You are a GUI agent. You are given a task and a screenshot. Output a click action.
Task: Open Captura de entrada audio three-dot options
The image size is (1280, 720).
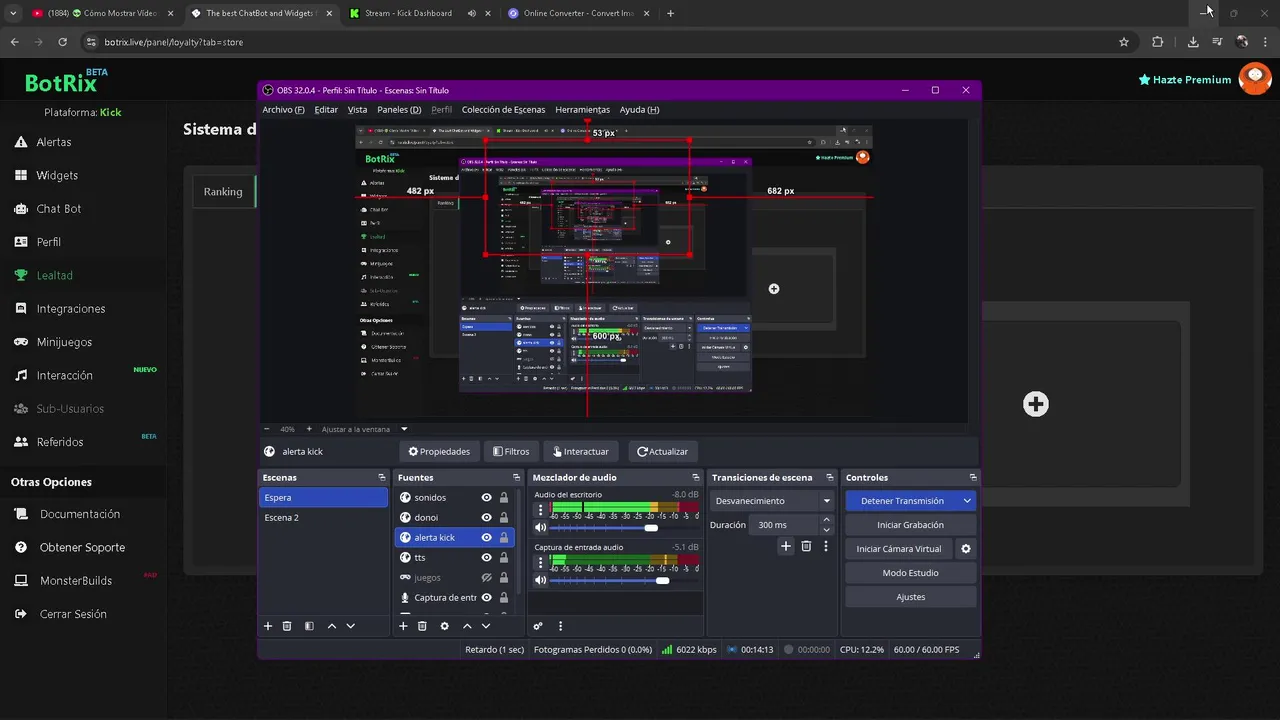tap(541, 562)
